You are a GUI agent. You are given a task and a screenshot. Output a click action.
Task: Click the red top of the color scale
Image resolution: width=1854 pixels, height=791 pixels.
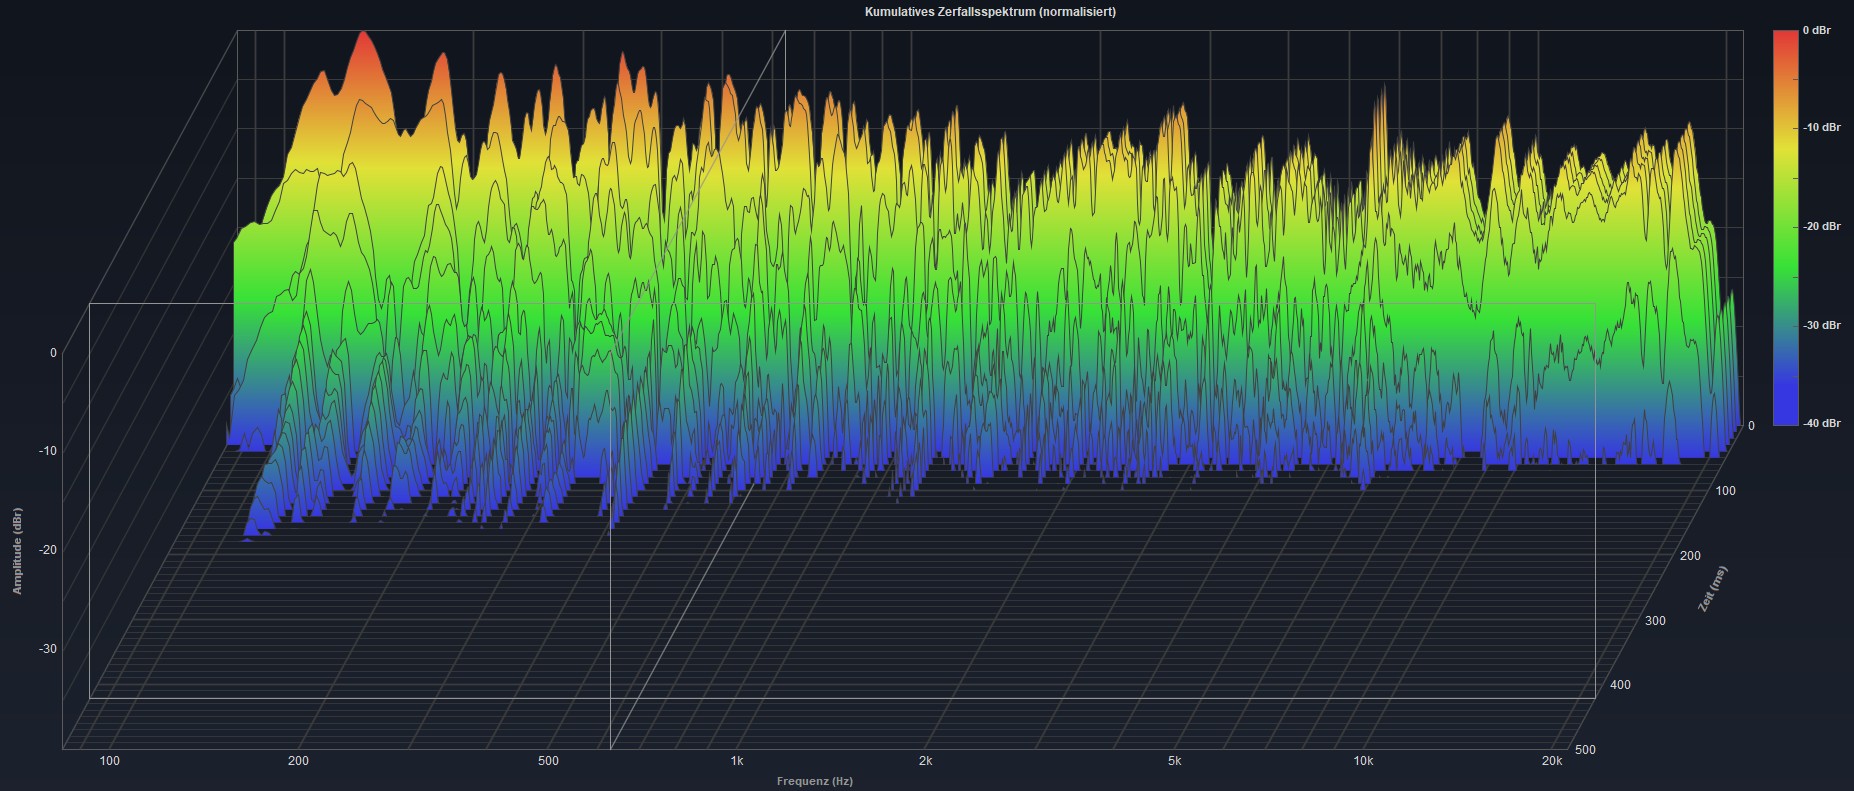(x=1785, y=38)
